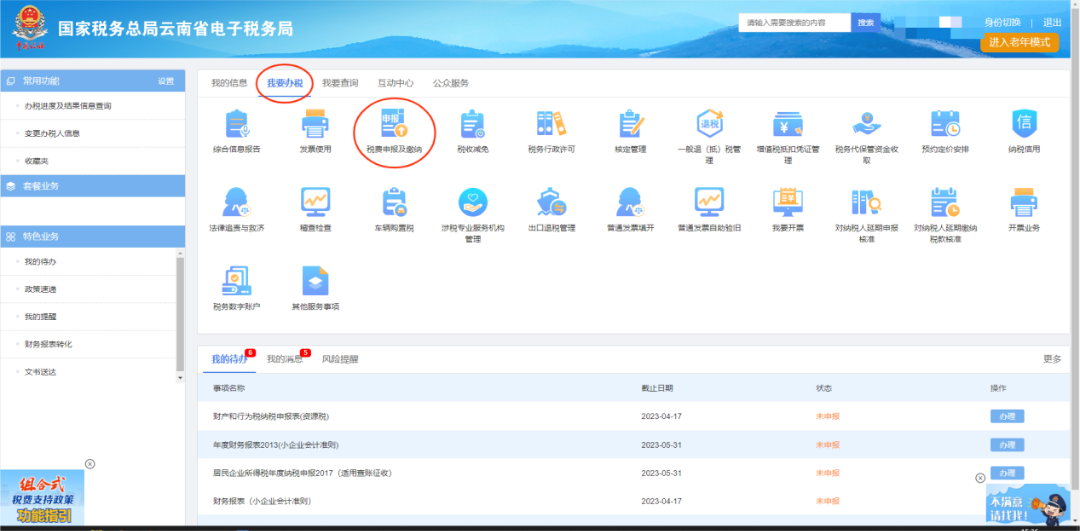
Task: Click 办理 for 居民企业所得税年度纳税申报2017 row
Action: coord(1007,473)
